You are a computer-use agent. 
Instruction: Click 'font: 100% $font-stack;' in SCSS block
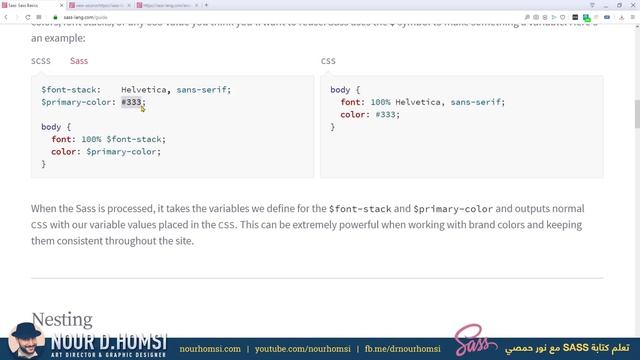[x=109, y=139]
